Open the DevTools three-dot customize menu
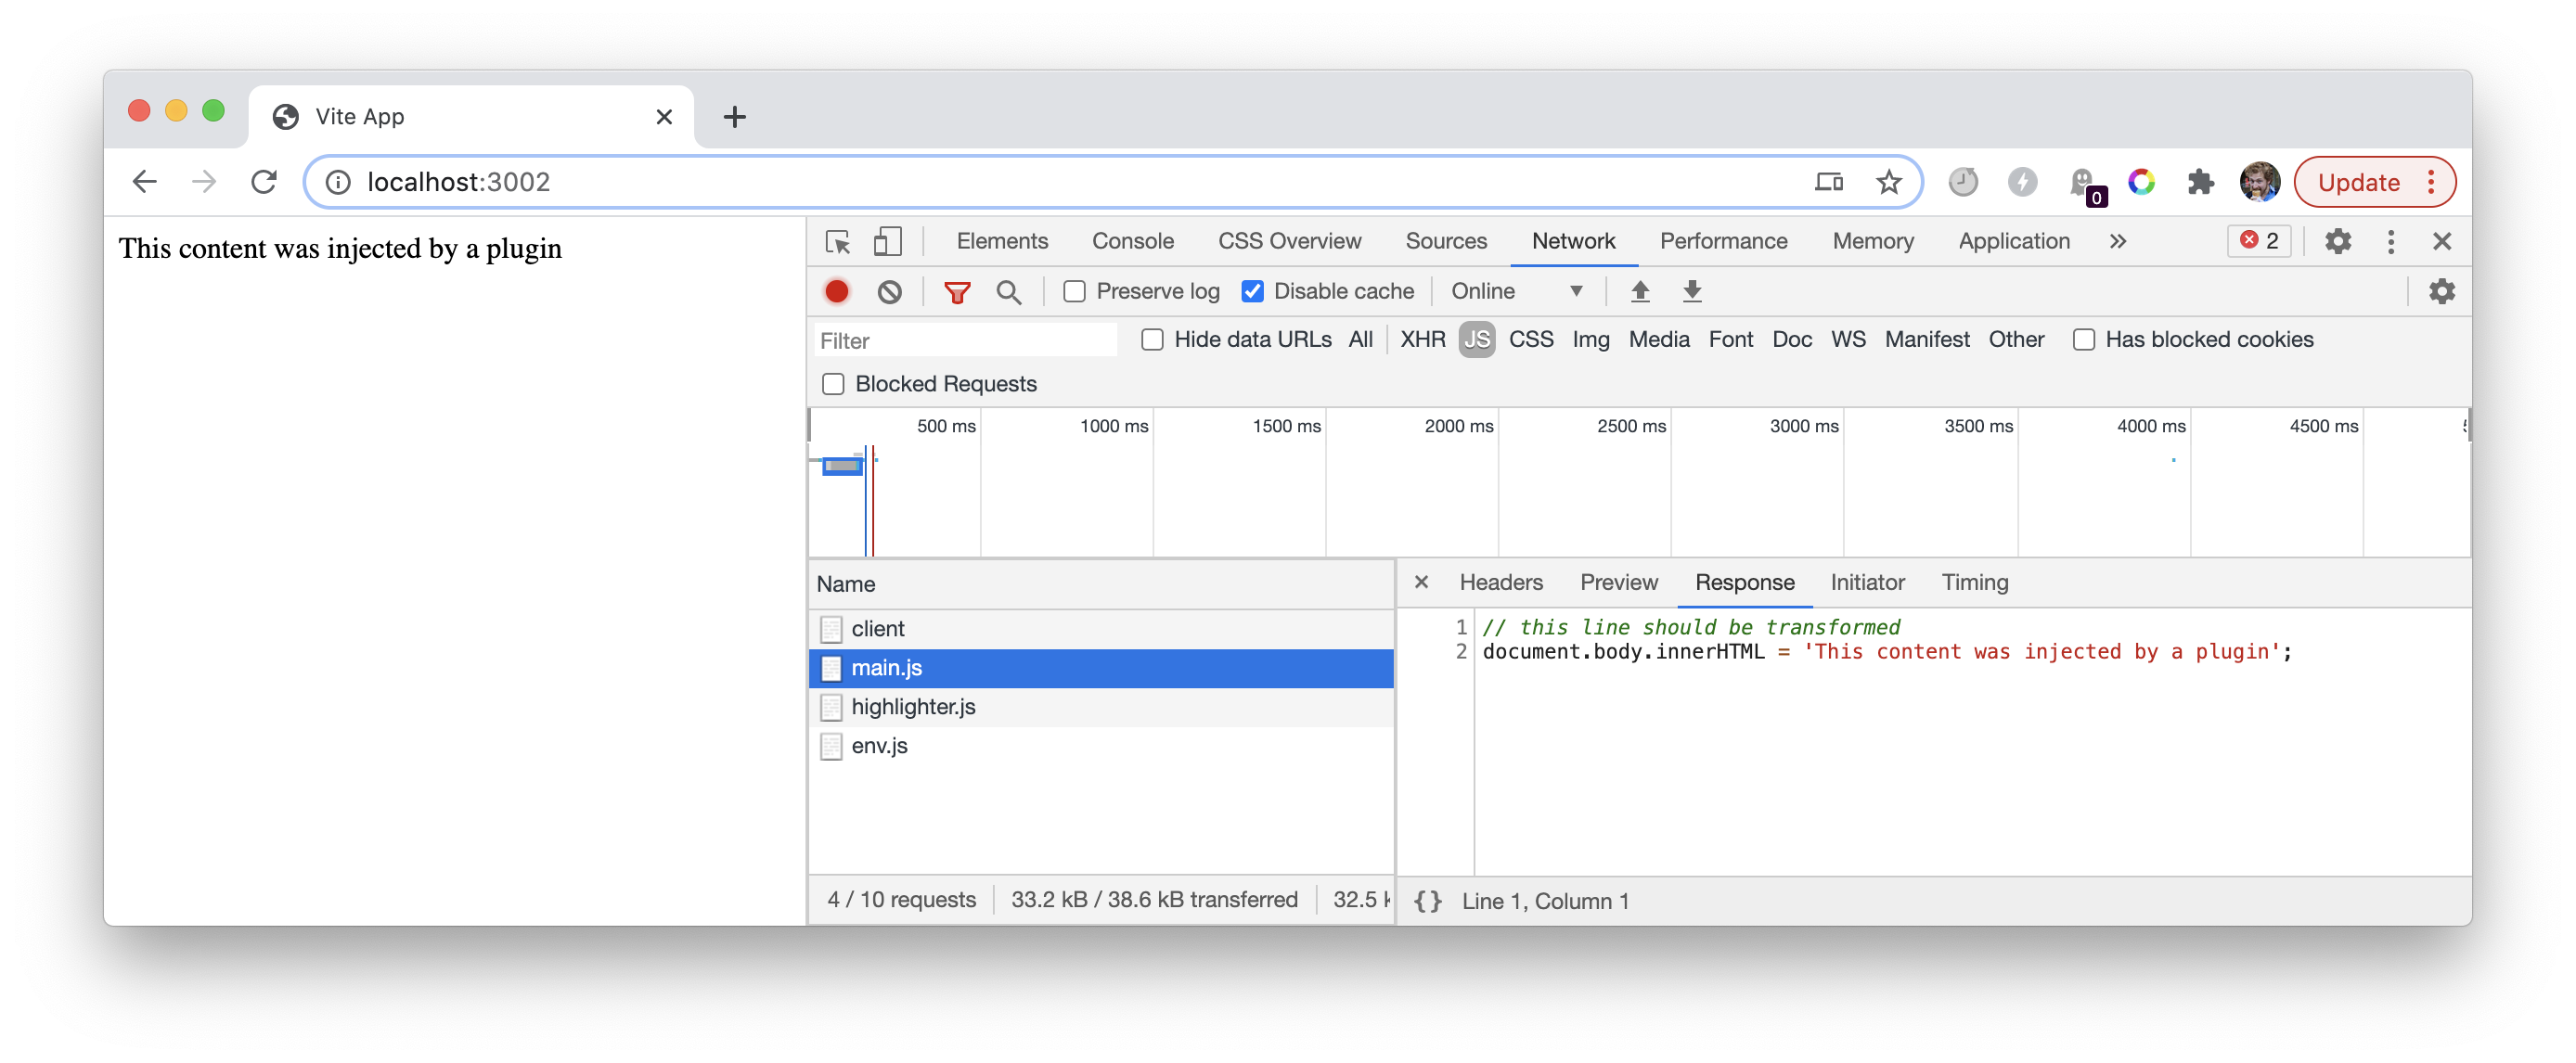This screenshot has height=1063, width=2576. point(2390,241)
